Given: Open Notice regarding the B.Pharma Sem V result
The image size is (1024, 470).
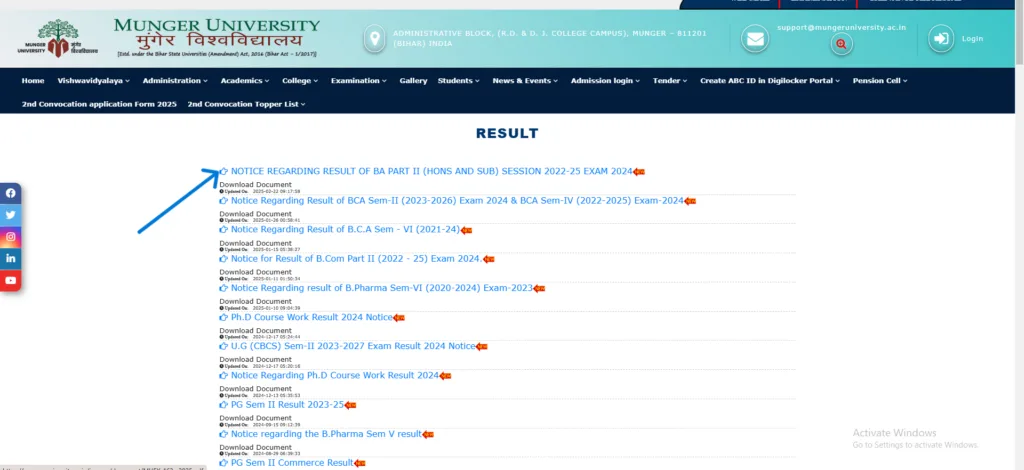Looking at the screenshot, I should (x=326, y=433).
